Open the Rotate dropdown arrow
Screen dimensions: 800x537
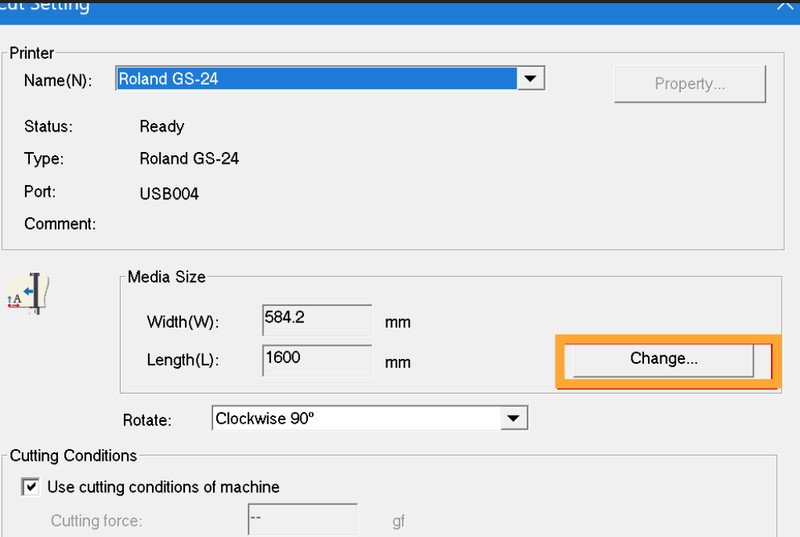click(x=513, y=418)
